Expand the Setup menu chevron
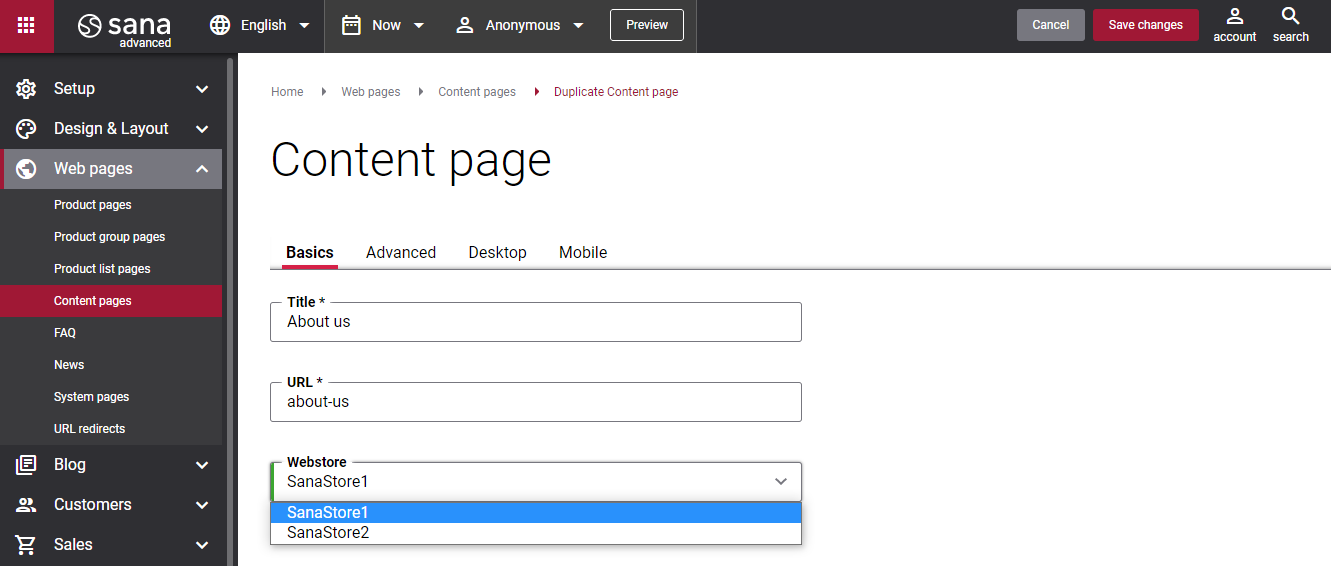The width and height of the screenshot is (1331, 566). pyautogui.click(x=202, y=89)
